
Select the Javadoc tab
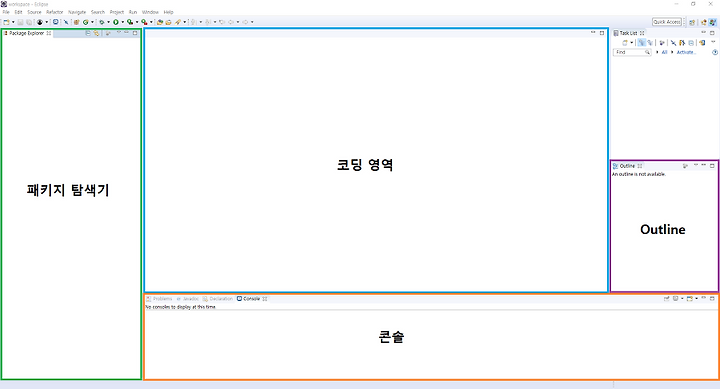[x=188, y=299]
